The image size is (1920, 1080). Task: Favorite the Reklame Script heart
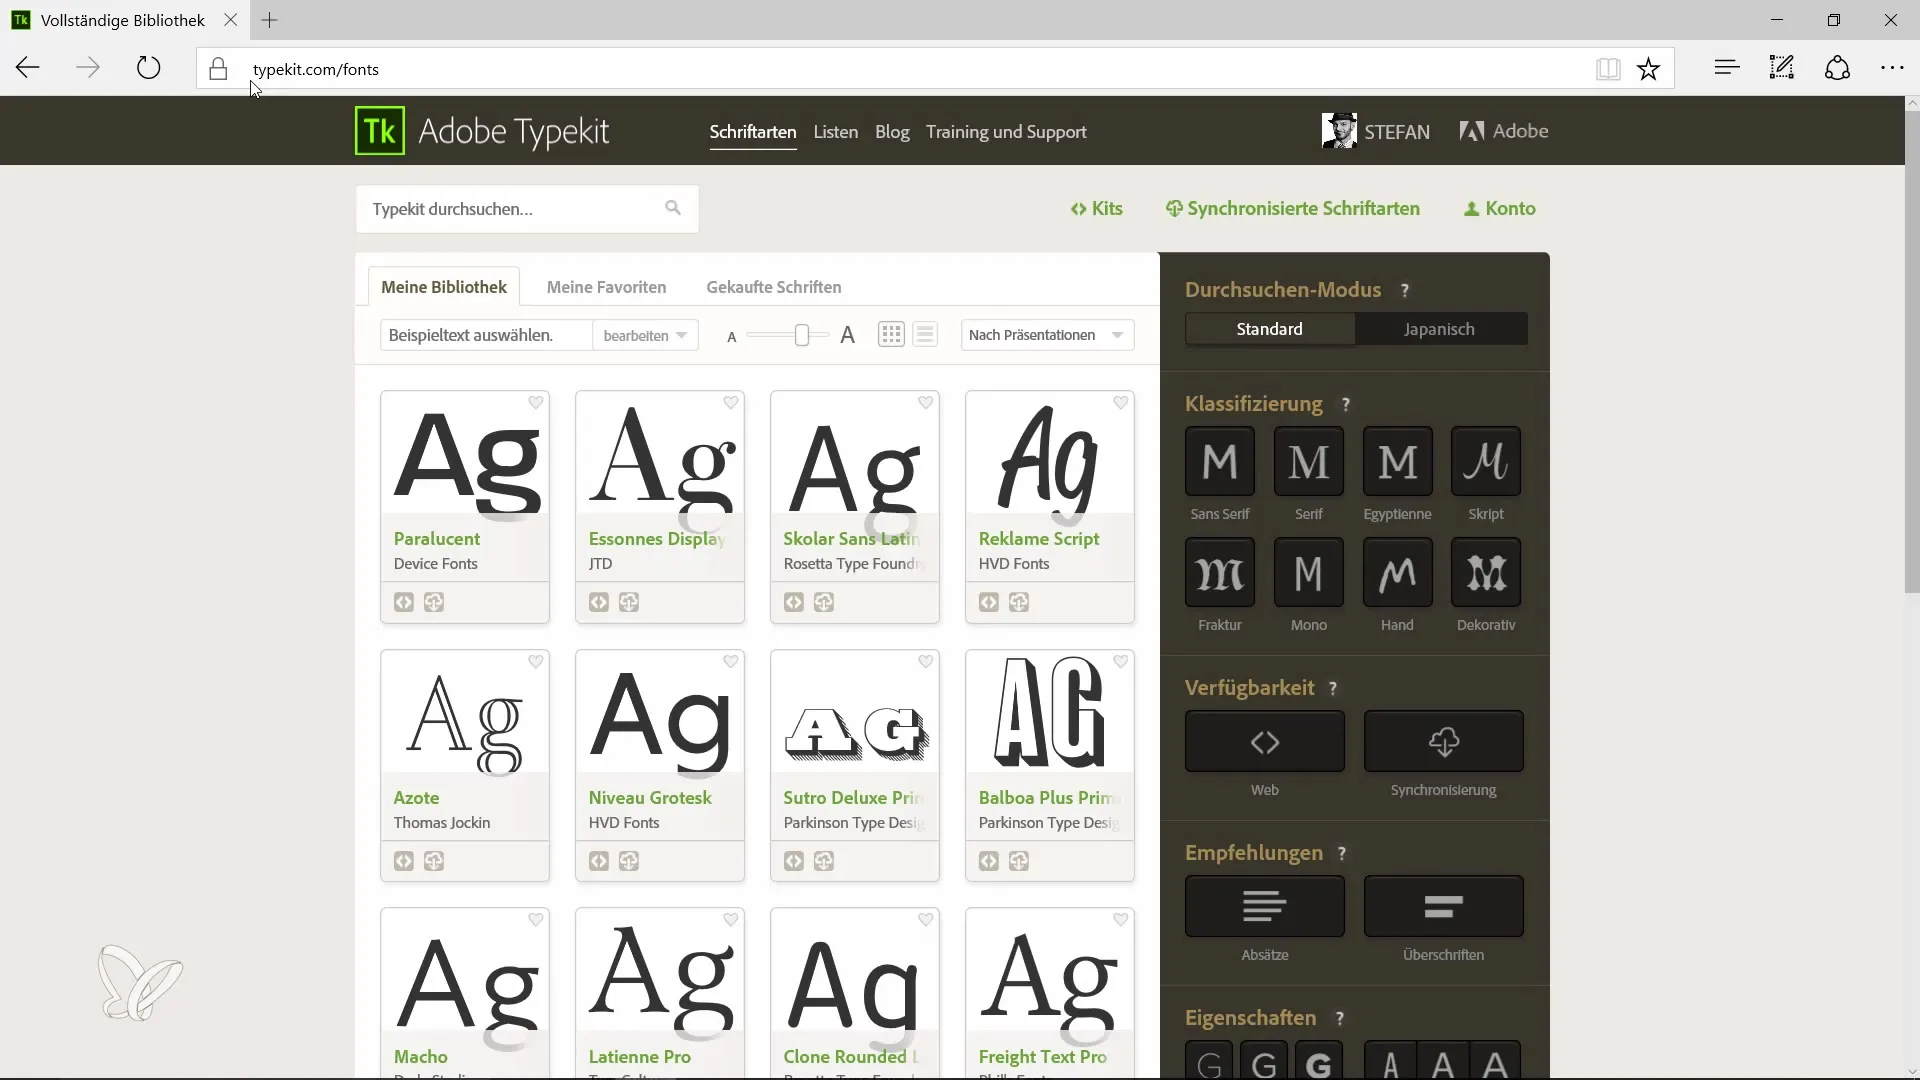coord(1121,402)
